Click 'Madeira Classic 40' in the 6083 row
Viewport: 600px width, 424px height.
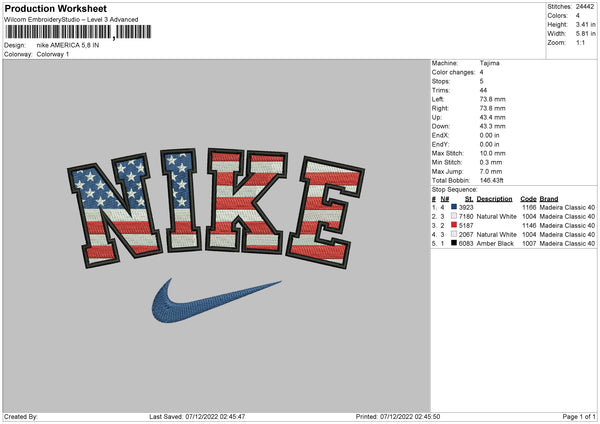click(567, 243)
